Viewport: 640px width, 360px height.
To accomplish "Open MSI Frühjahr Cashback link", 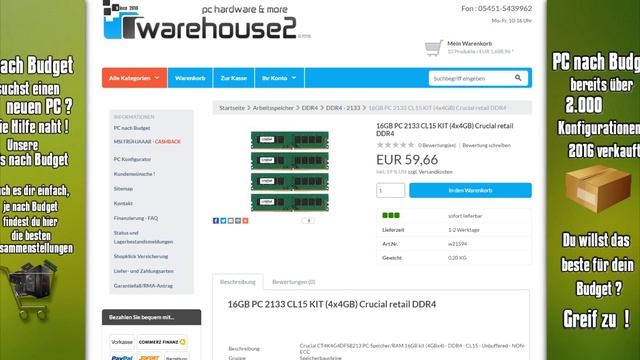I will (147, 142).
